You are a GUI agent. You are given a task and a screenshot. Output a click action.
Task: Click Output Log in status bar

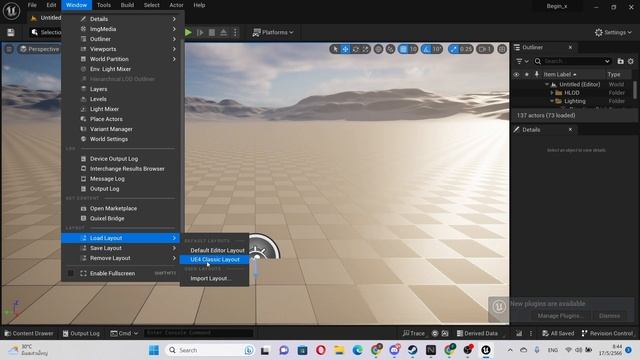click(x=81, y=333)
